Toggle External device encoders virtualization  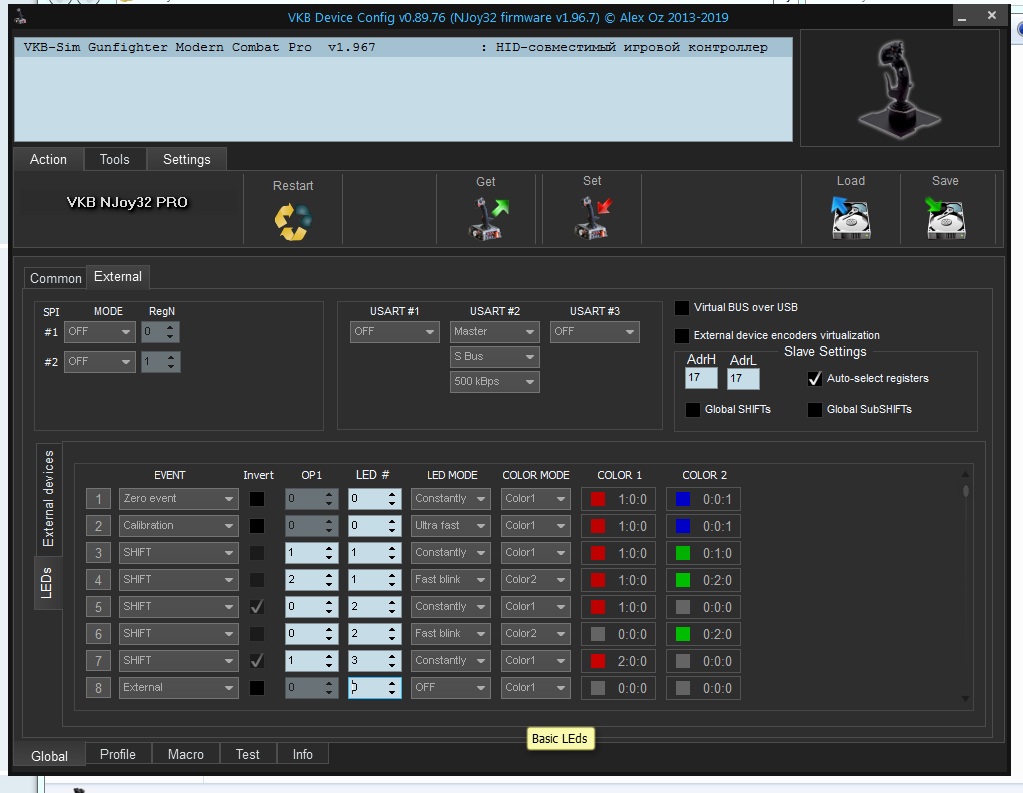[682, 335]
